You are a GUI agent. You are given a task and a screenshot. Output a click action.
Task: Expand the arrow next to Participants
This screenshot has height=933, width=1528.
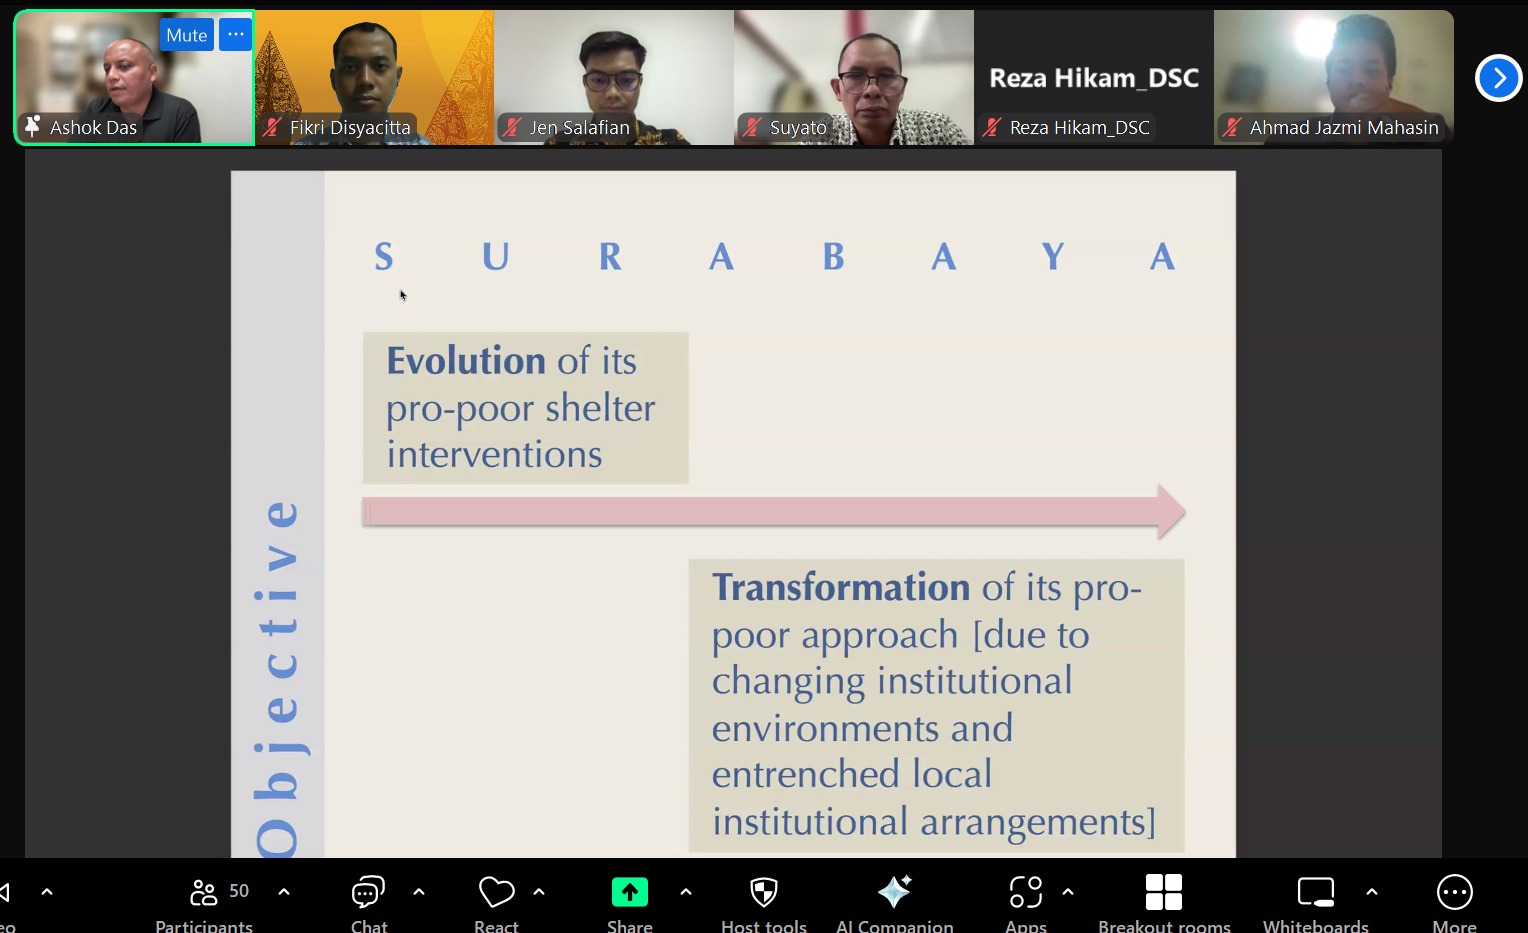click(284, 892)
